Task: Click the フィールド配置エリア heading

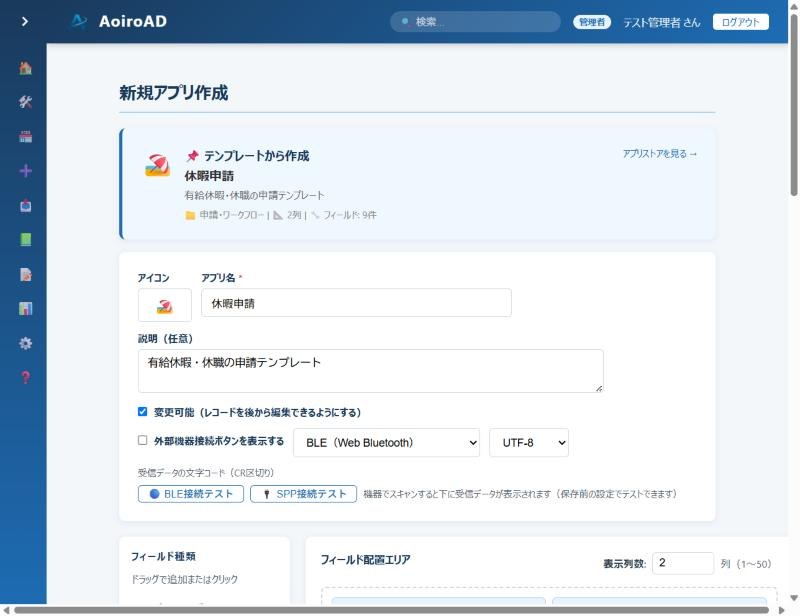Action: coord(365,560)
